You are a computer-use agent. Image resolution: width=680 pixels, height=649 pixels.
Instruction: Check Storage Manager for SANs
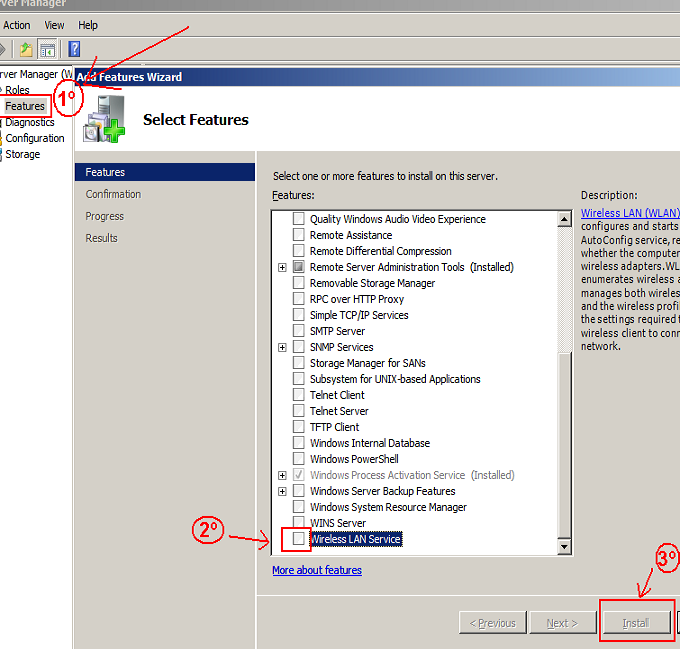298,362
